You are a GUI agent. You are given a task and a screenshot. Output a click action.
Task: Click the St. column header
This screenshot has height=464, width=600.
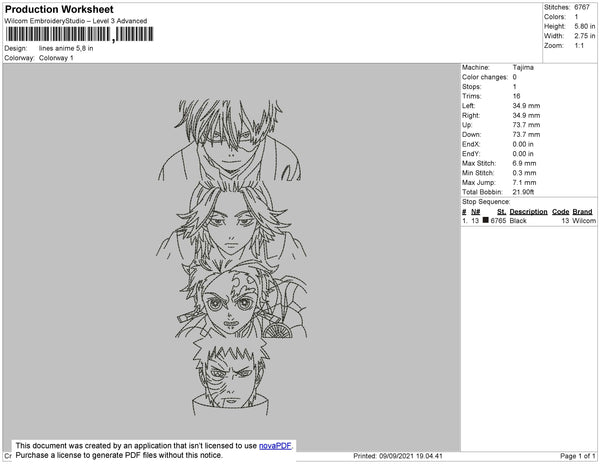pos(501,212)
